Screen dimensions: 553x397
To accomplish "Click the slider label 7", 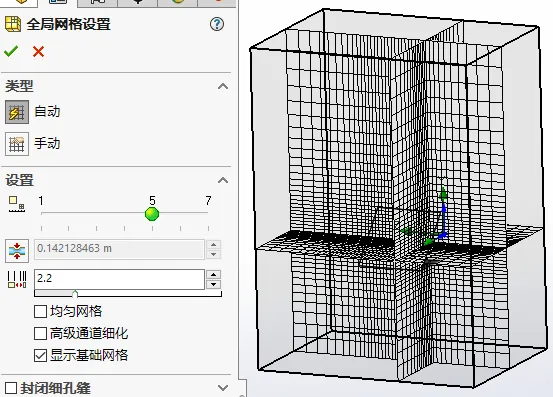I will point(208,201).
